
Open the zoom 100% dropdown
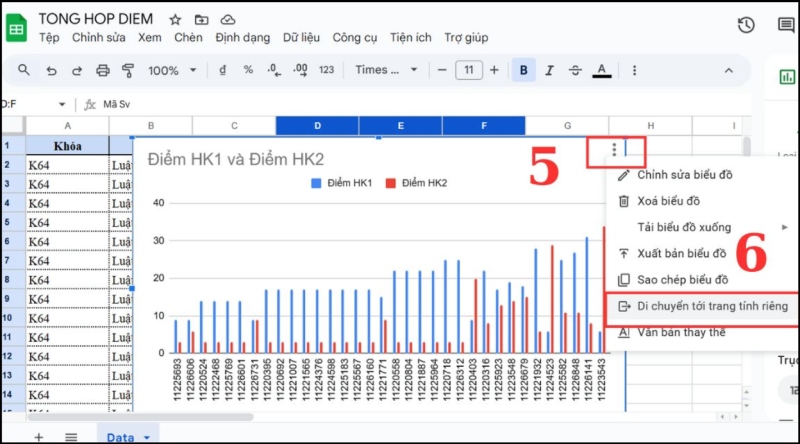point(172,70)
